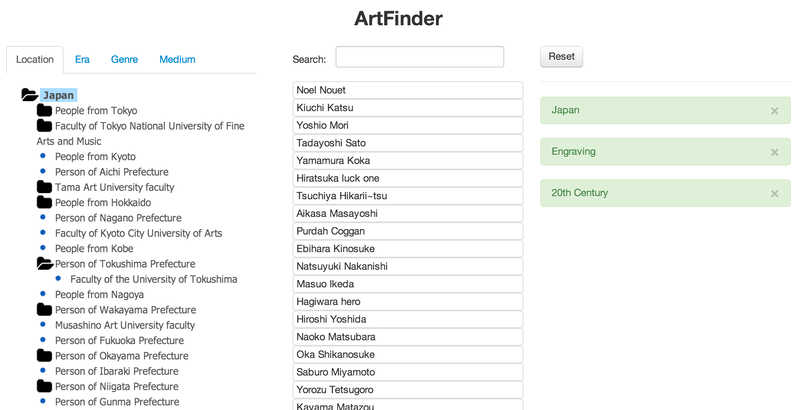Expand the People from Tokyo folder icon
800x410 pixels.
44,110
